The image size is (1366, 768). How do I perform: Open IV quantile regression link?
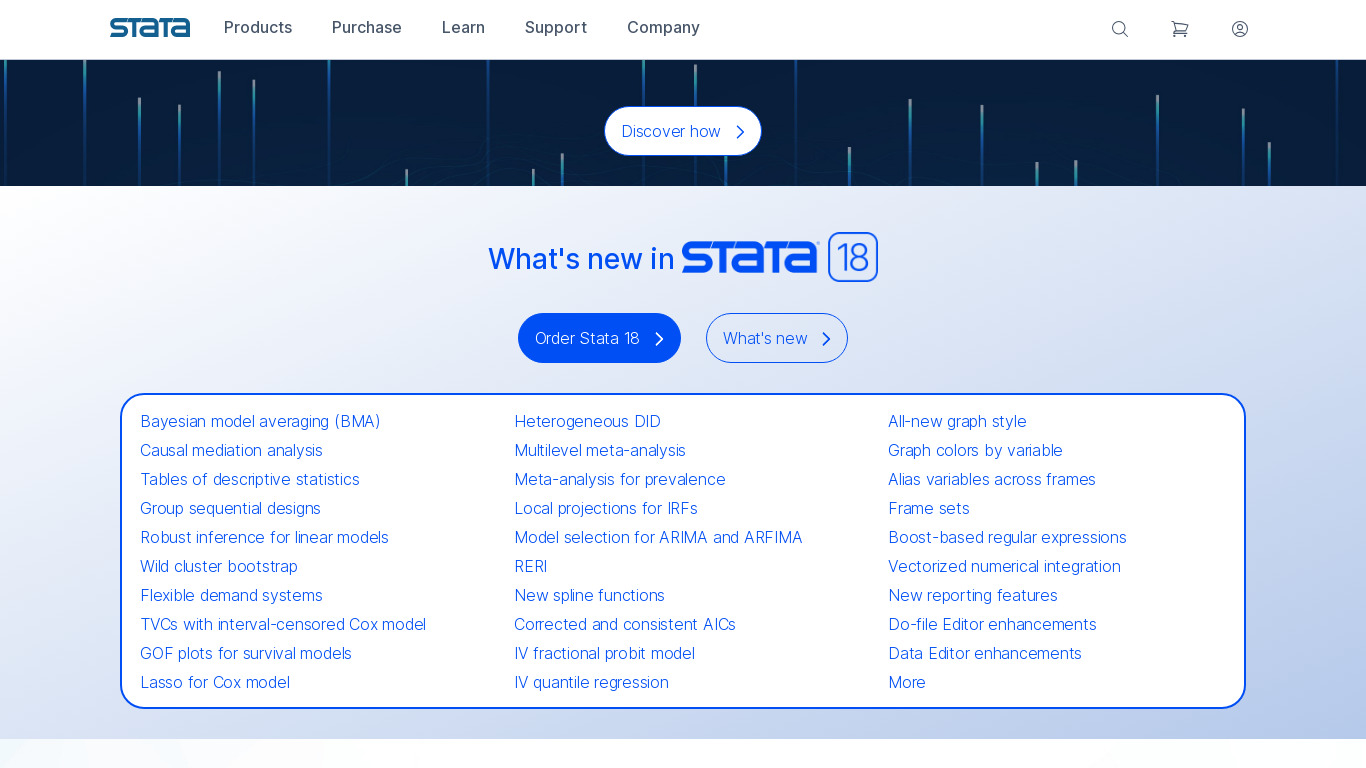(x=591, y=683)
